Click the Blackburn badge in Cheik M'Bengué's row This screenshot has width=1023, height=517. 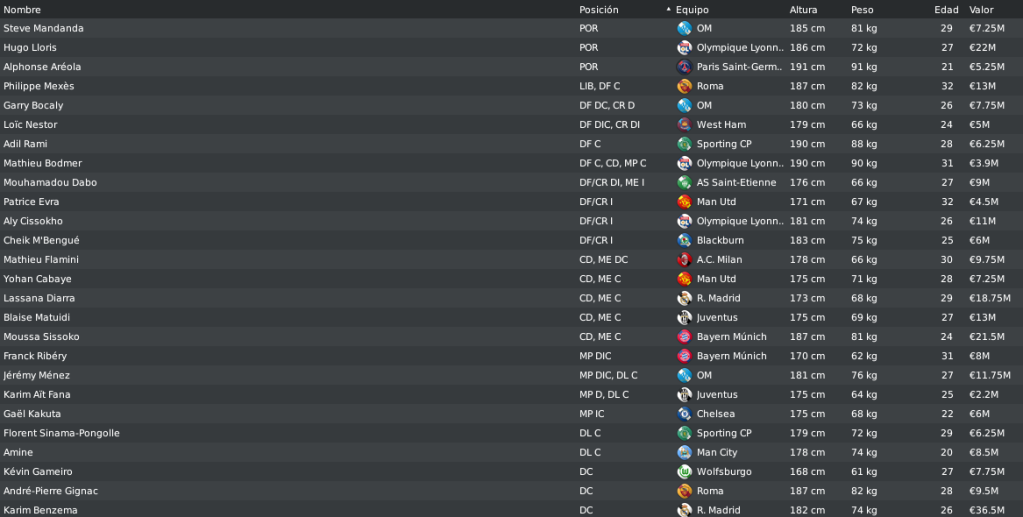click(684, 241)
